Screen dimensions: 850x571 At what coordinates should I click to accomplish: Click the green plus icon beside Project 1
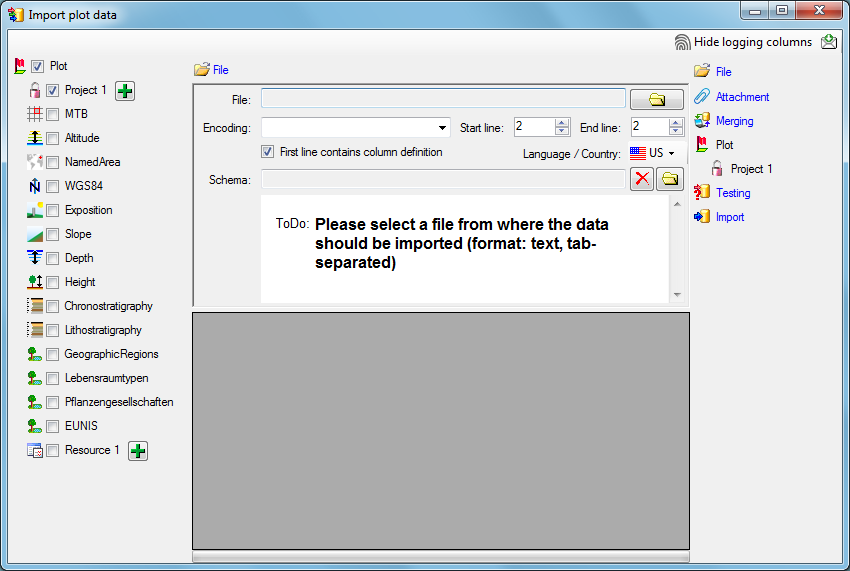[125, 91]
